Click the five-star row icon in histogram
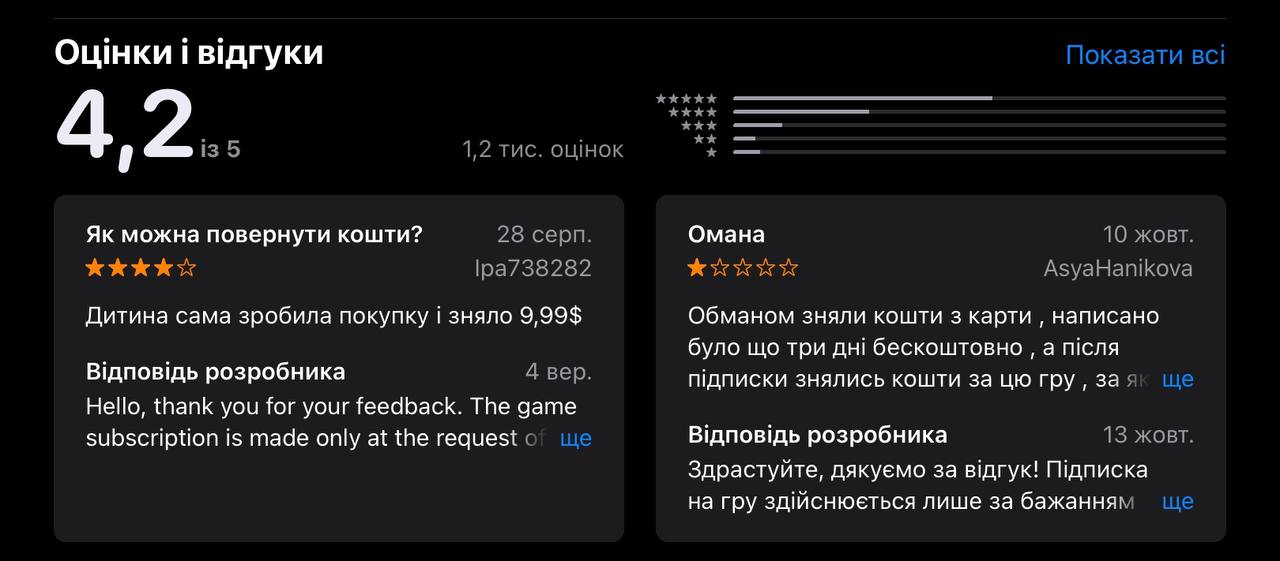The image size is (1280, 561). 686,99
